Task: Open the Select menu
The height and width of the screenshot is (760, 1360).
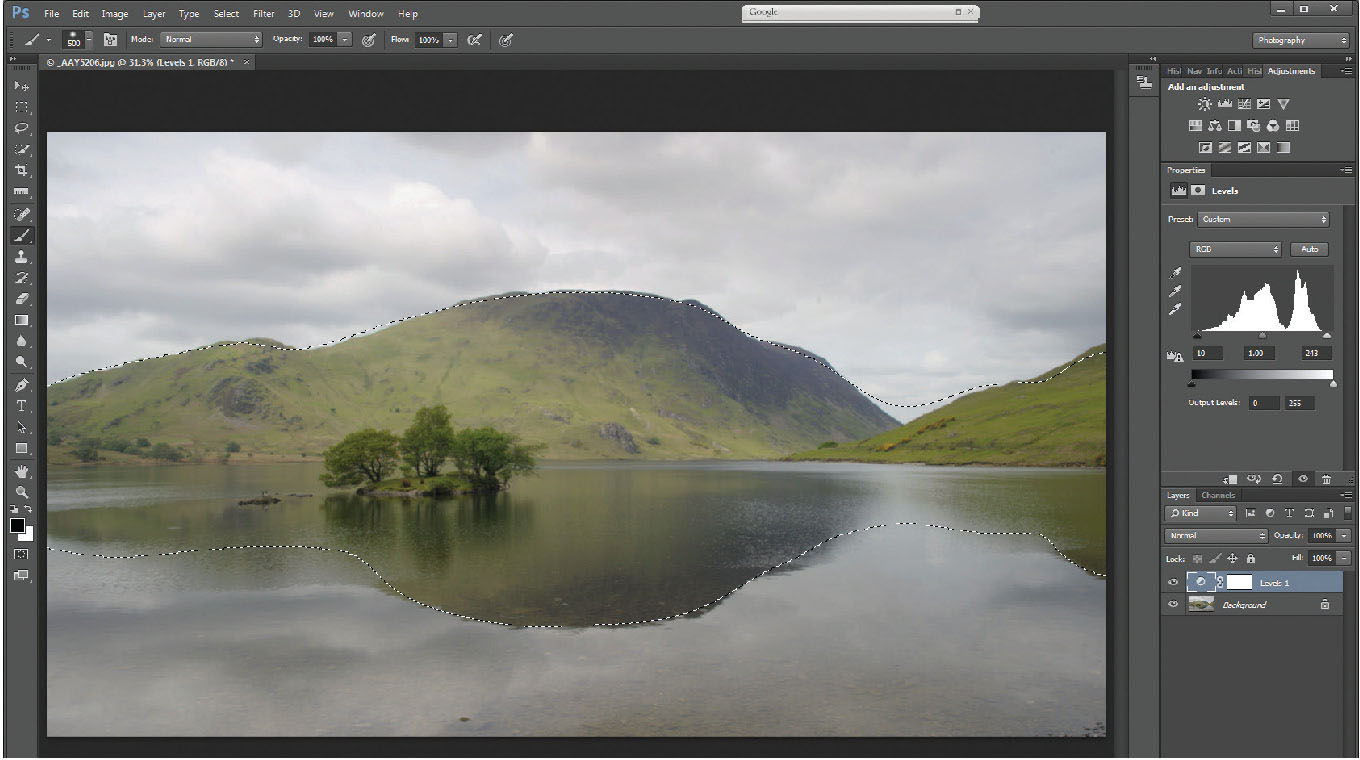Action: point(226,14)
